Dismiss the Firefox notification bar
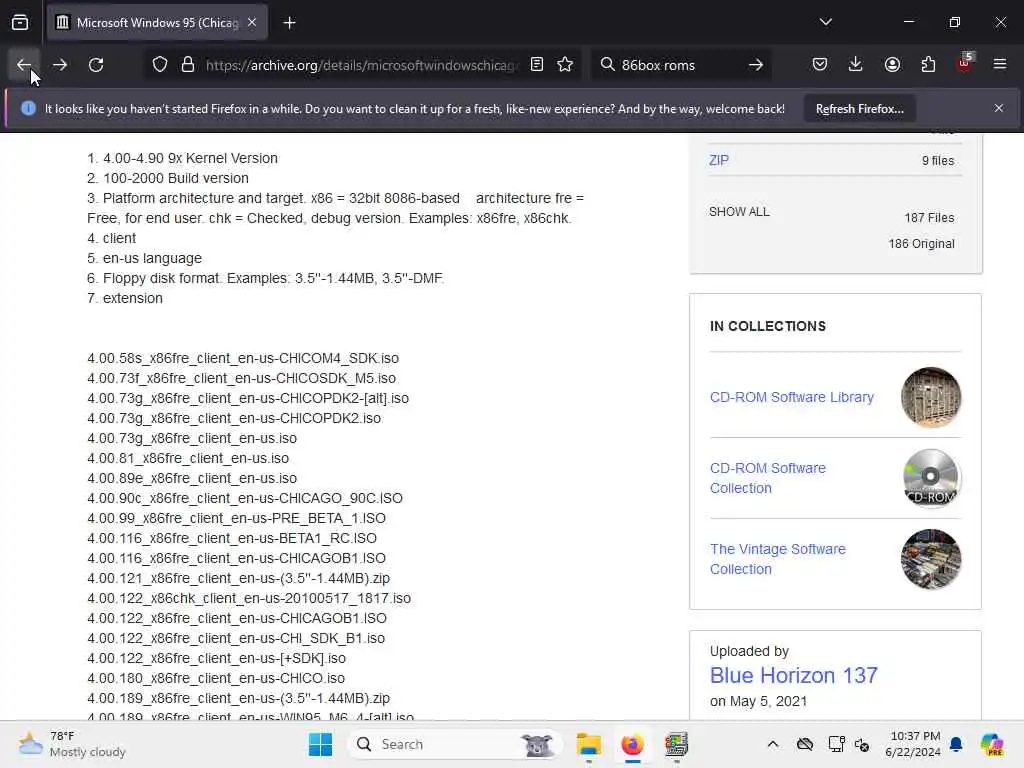The image size is (1024, 768). click(999, 108)
